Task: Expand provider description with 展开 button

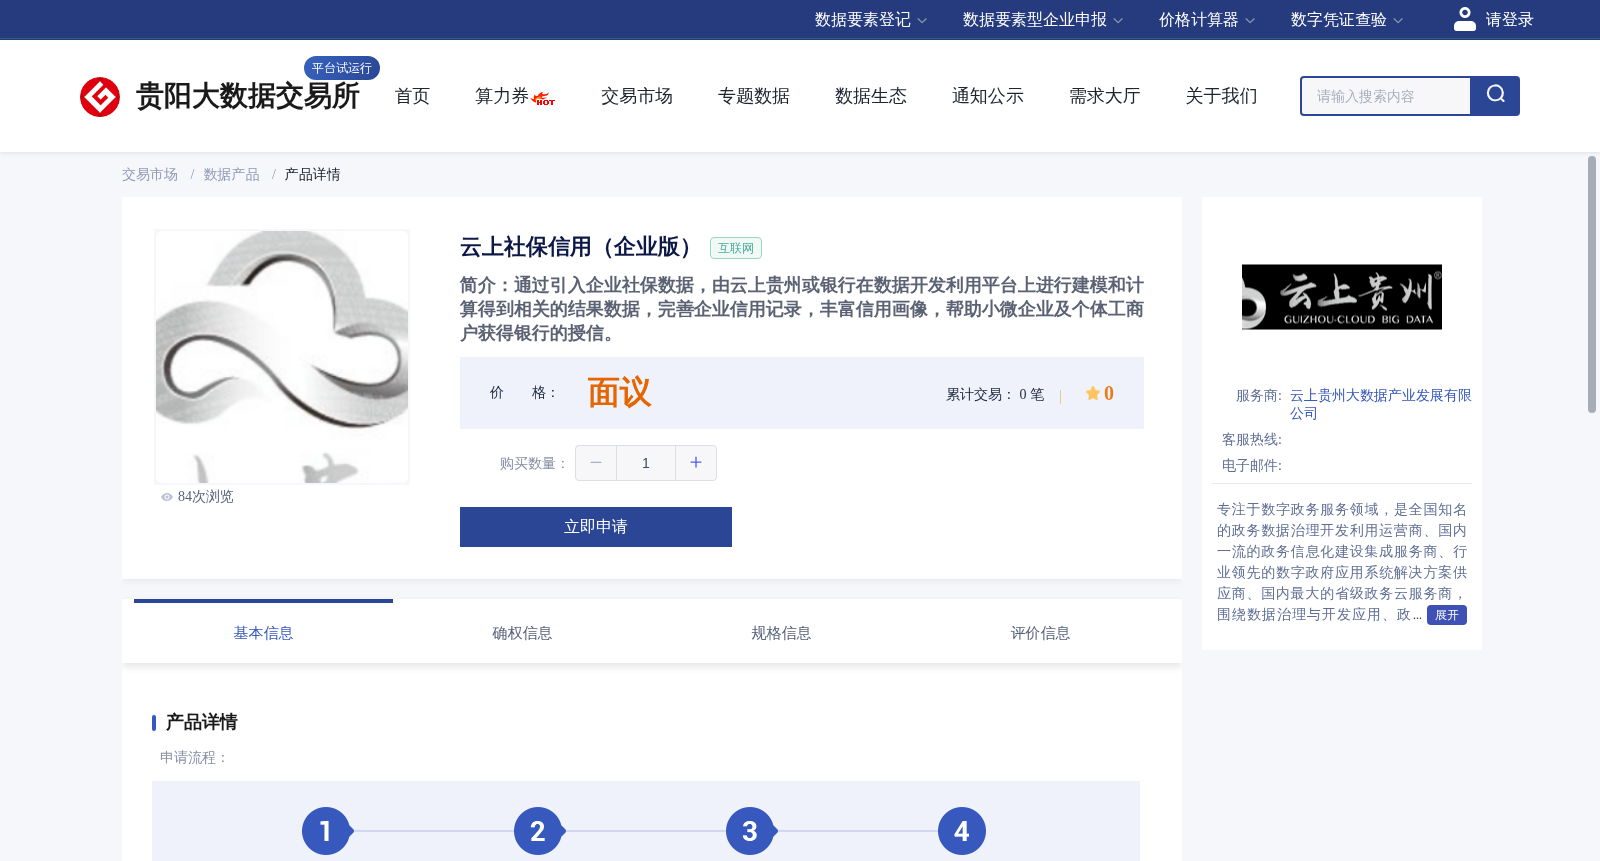Action: [1446, 615]
